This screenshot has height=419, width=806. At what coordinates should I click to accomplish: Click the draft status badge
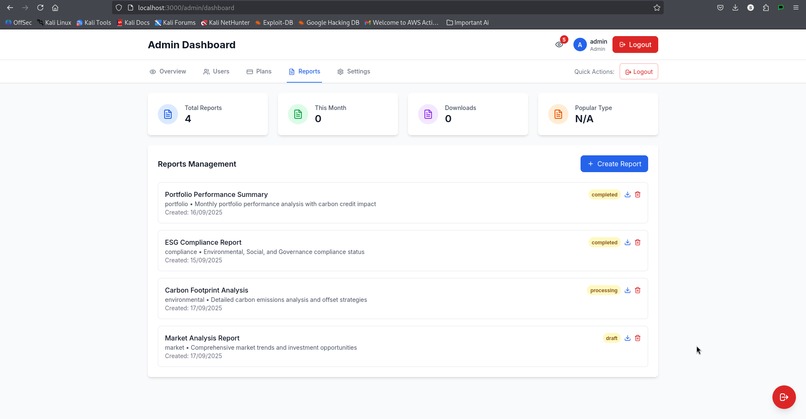611,338
